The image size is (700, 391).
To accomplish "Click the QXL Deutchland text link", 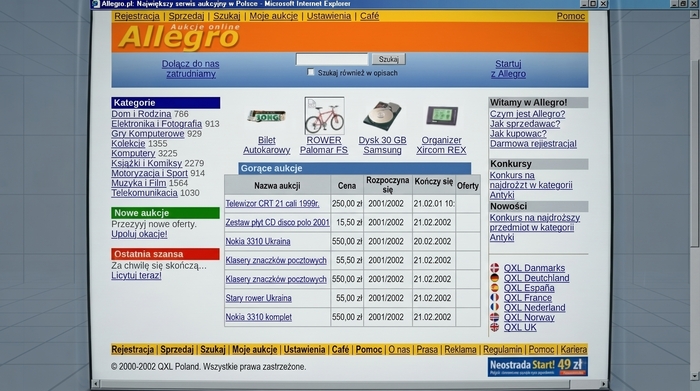I will [x=536, y=278].
